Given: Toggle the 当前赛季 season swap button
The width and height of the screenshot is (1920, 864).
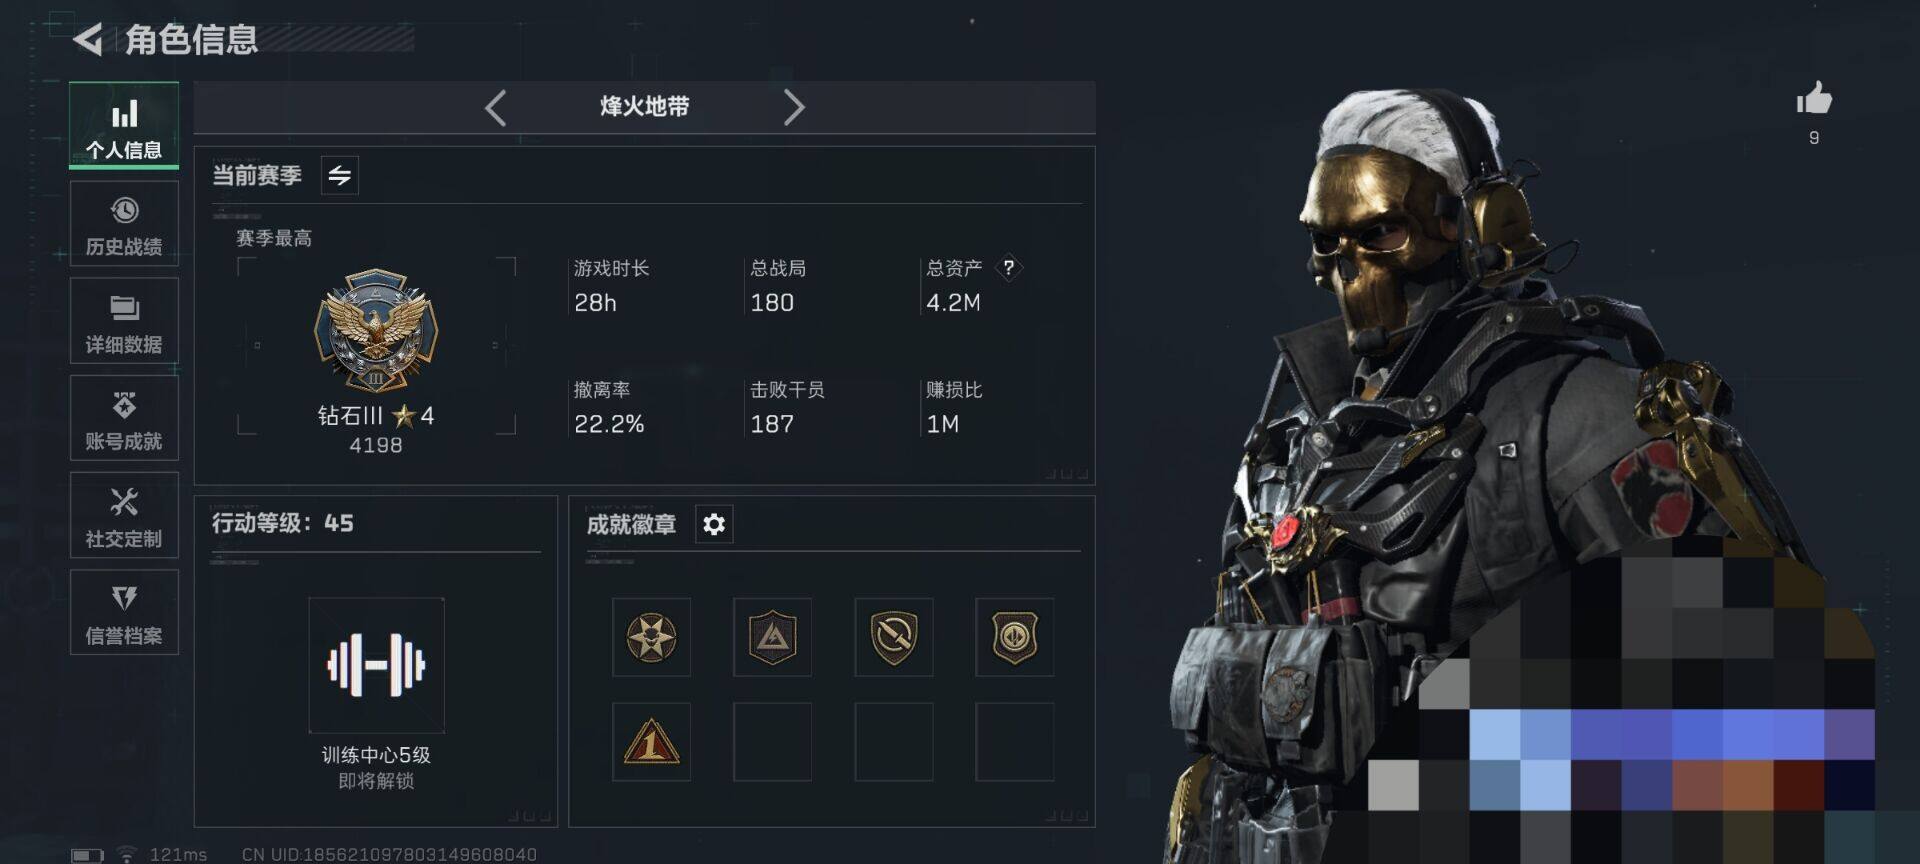Looking at the screenshot, I should click(340, 176).
